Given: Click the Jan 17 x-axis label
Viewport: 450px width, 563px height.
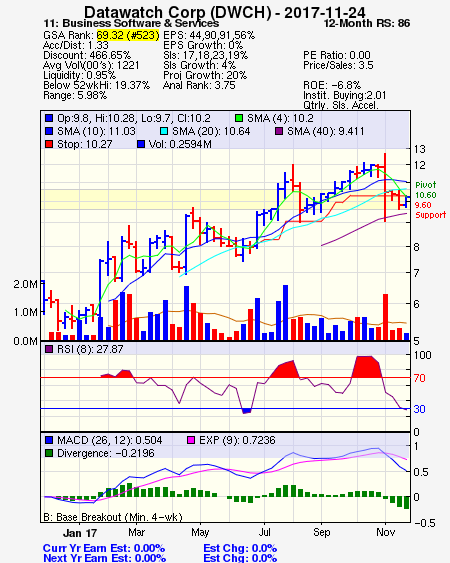Looking at the screenshot, I should 80,532.
